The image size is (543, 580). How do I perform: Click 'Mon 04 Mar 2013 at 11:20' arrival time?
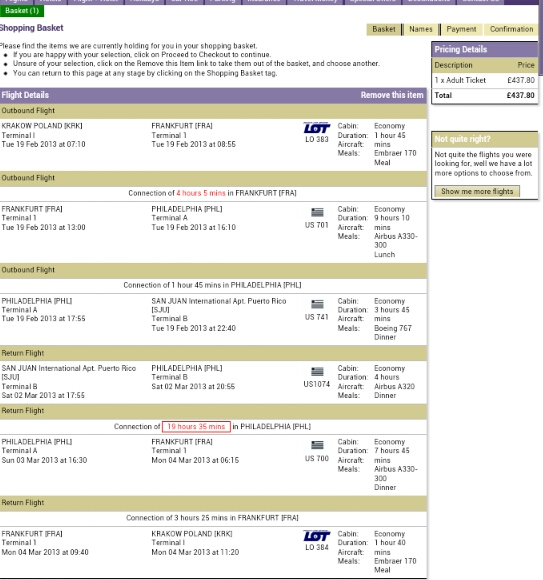[x=195, y=552]
